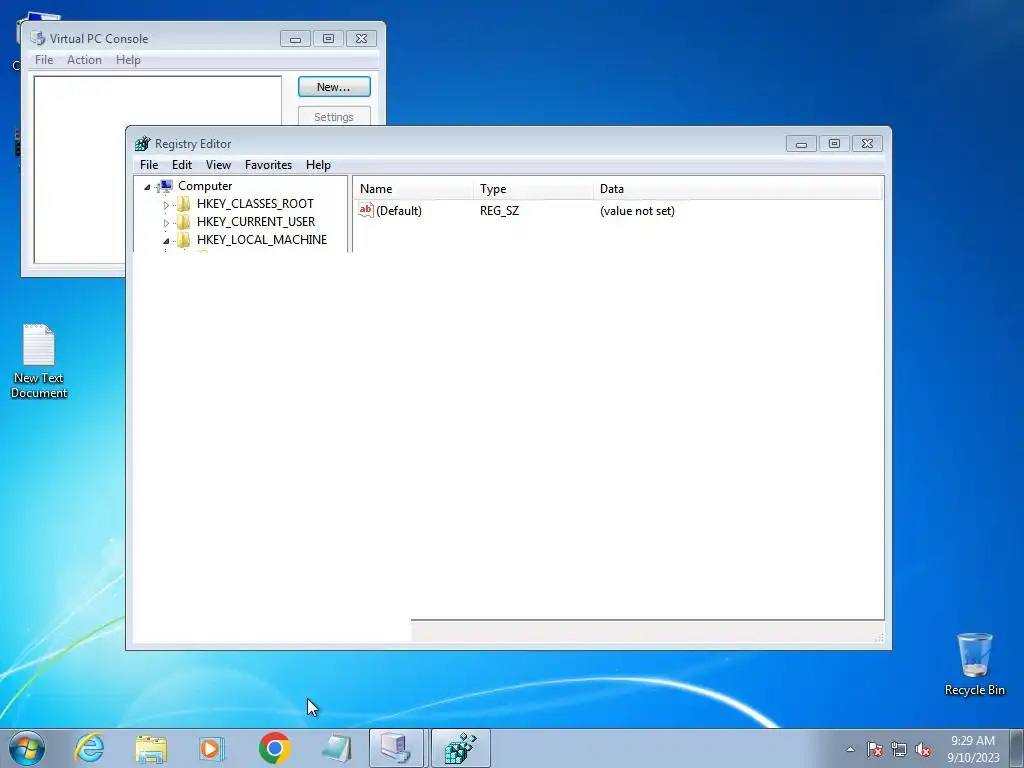Close the Registry Editor window
Image resolution: width=1024 pixels, height=768 pixels.
[x=867, y=144]
